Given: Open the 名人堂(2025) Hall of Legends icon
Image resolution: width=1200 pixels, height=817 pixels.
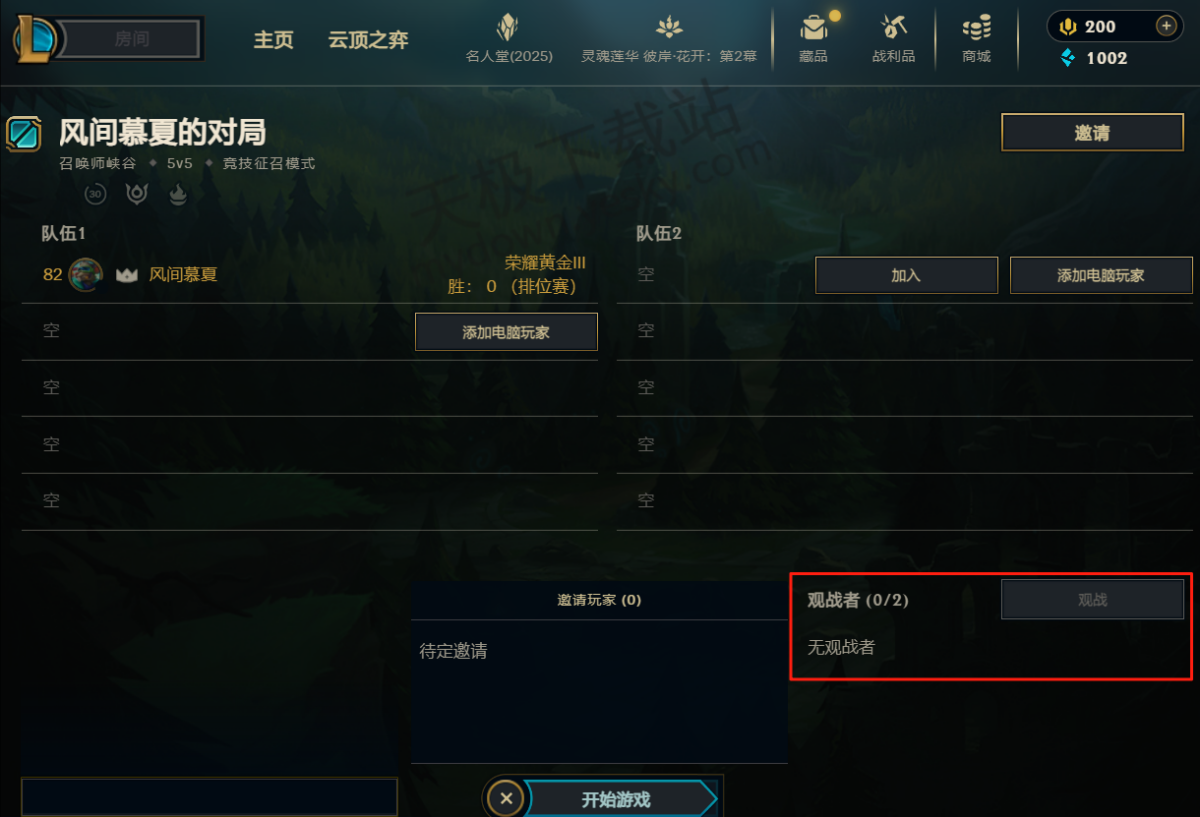Looking at the screenshot, I should click(508, 27).
